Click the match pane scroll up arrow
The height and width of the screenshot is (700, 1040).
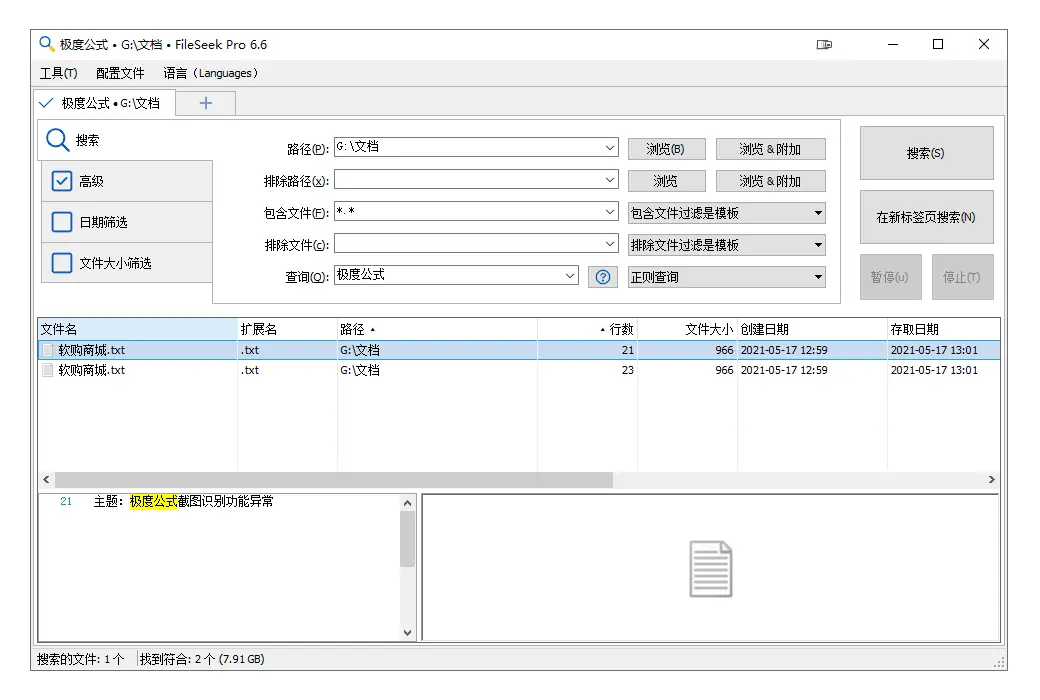(x=407, y=503)
